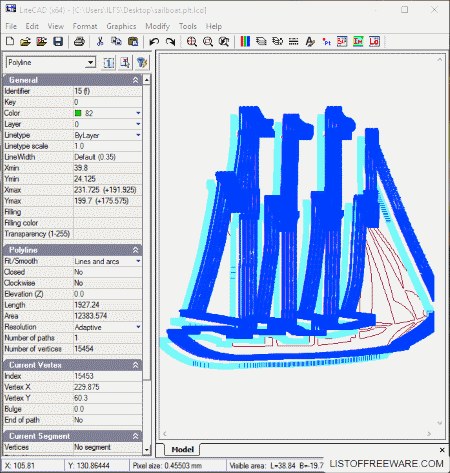The image size is (450, 473).
Task: Click the New file toolbar icon
Action: (x=10, y=42)
